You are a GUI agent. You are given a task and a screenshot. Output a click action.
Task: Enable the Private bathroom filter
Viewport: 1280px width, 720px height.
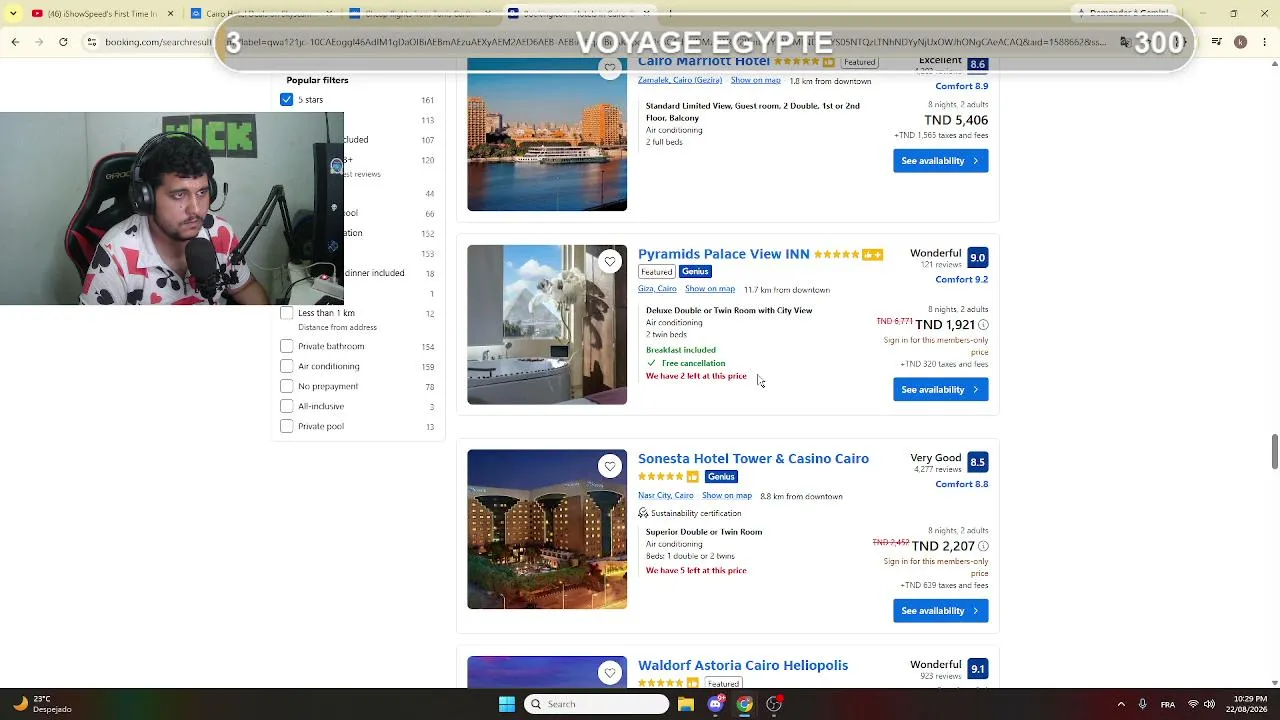tap(287, 346)
